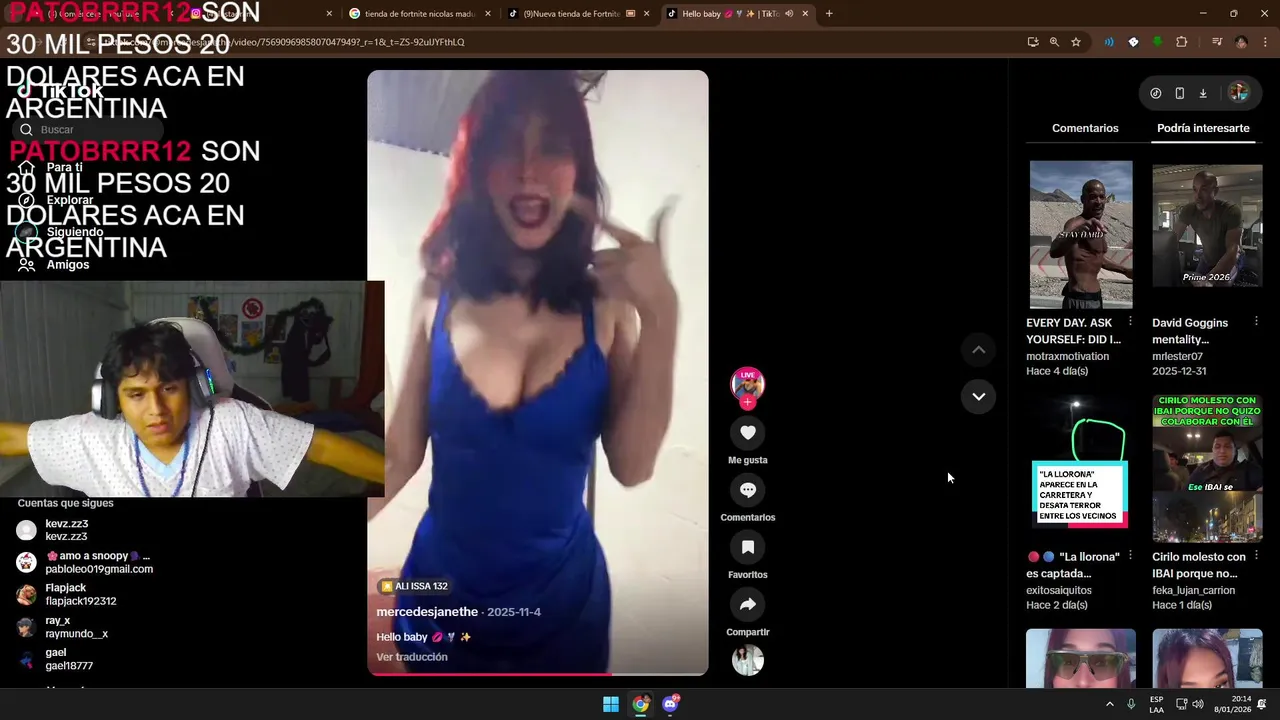
Task: Open the clock showing 20:14
Action: 1231,704
